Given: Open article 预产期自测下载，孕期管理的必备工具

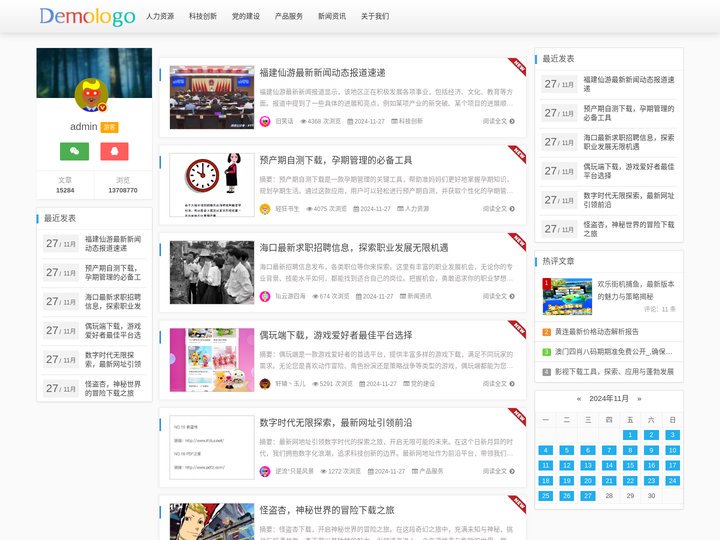Looking at the screenshot, I should click(x=336, y=160).
